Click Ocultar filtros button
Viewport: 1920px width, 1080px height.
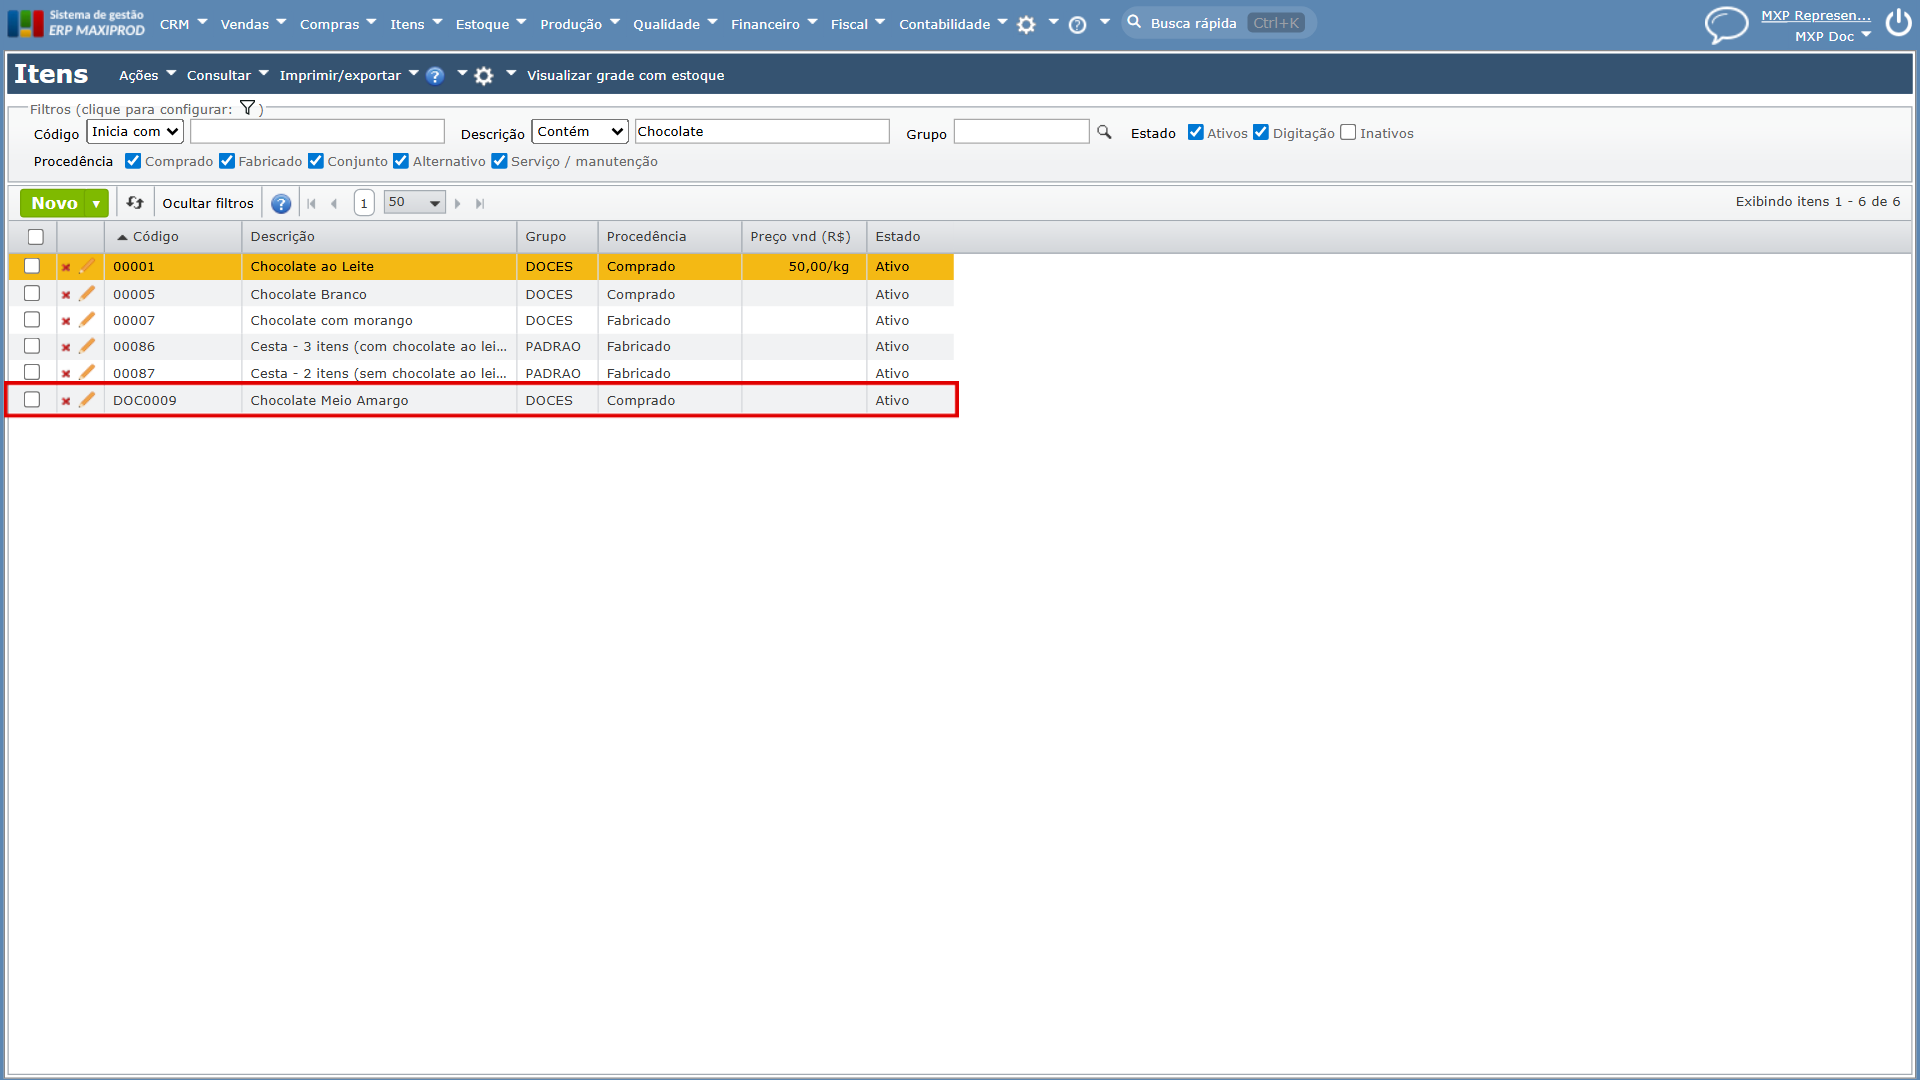(x=208, y=204)
